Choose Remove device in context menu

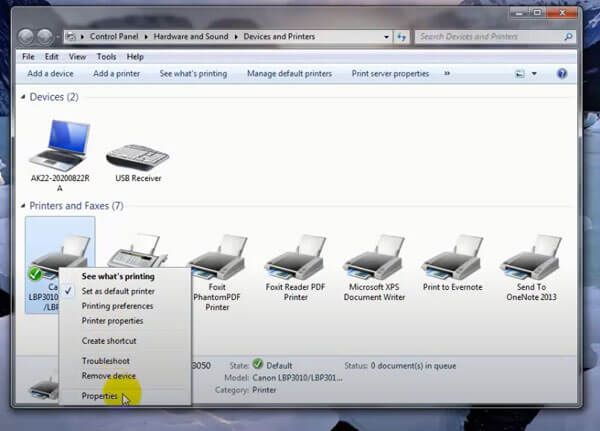click(x=109, y=376)
